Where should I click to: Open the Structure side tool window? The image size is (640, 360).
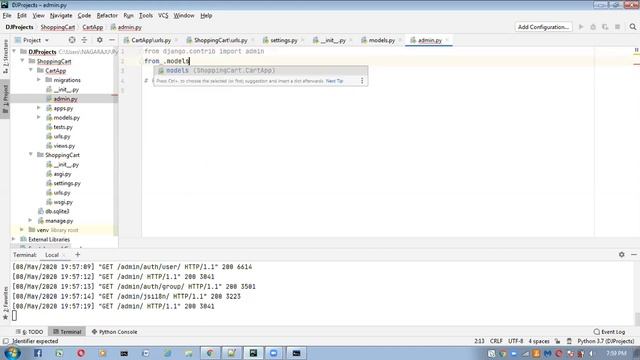pyautogui.click(x=5, y=56)
